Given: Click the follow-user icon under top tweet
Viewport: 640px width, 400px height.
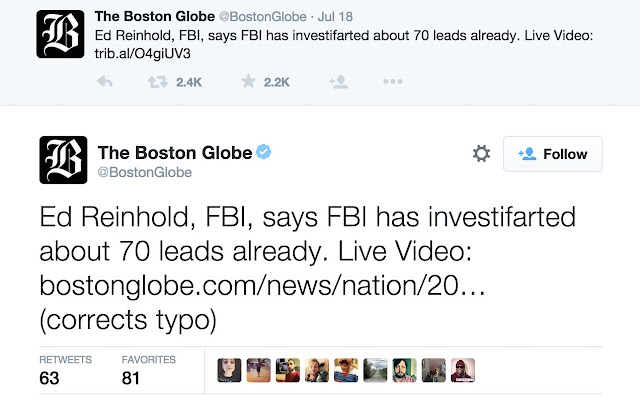Looking at the screenshot, I should click(x=339, y=82).
